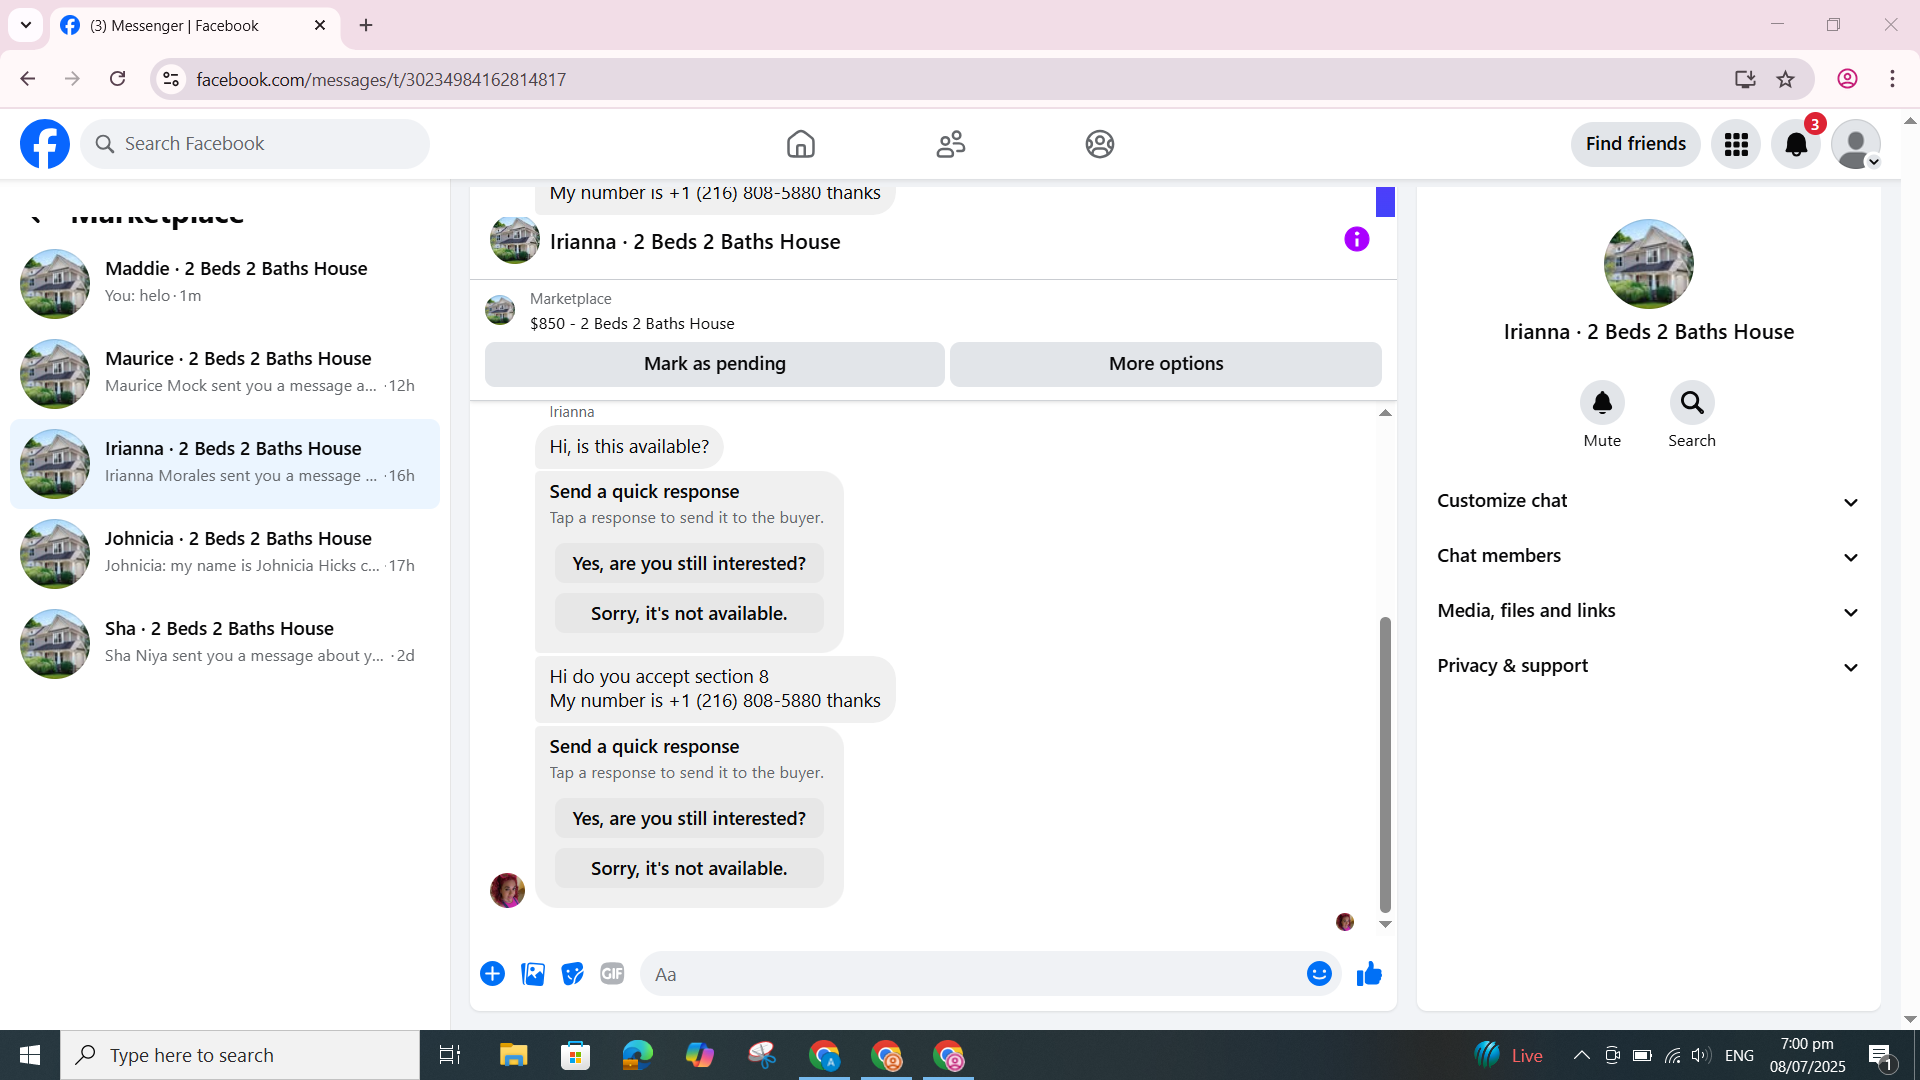Expand Chat members section
This screenshot has width=1920, height=1080.
[1648, 556]
